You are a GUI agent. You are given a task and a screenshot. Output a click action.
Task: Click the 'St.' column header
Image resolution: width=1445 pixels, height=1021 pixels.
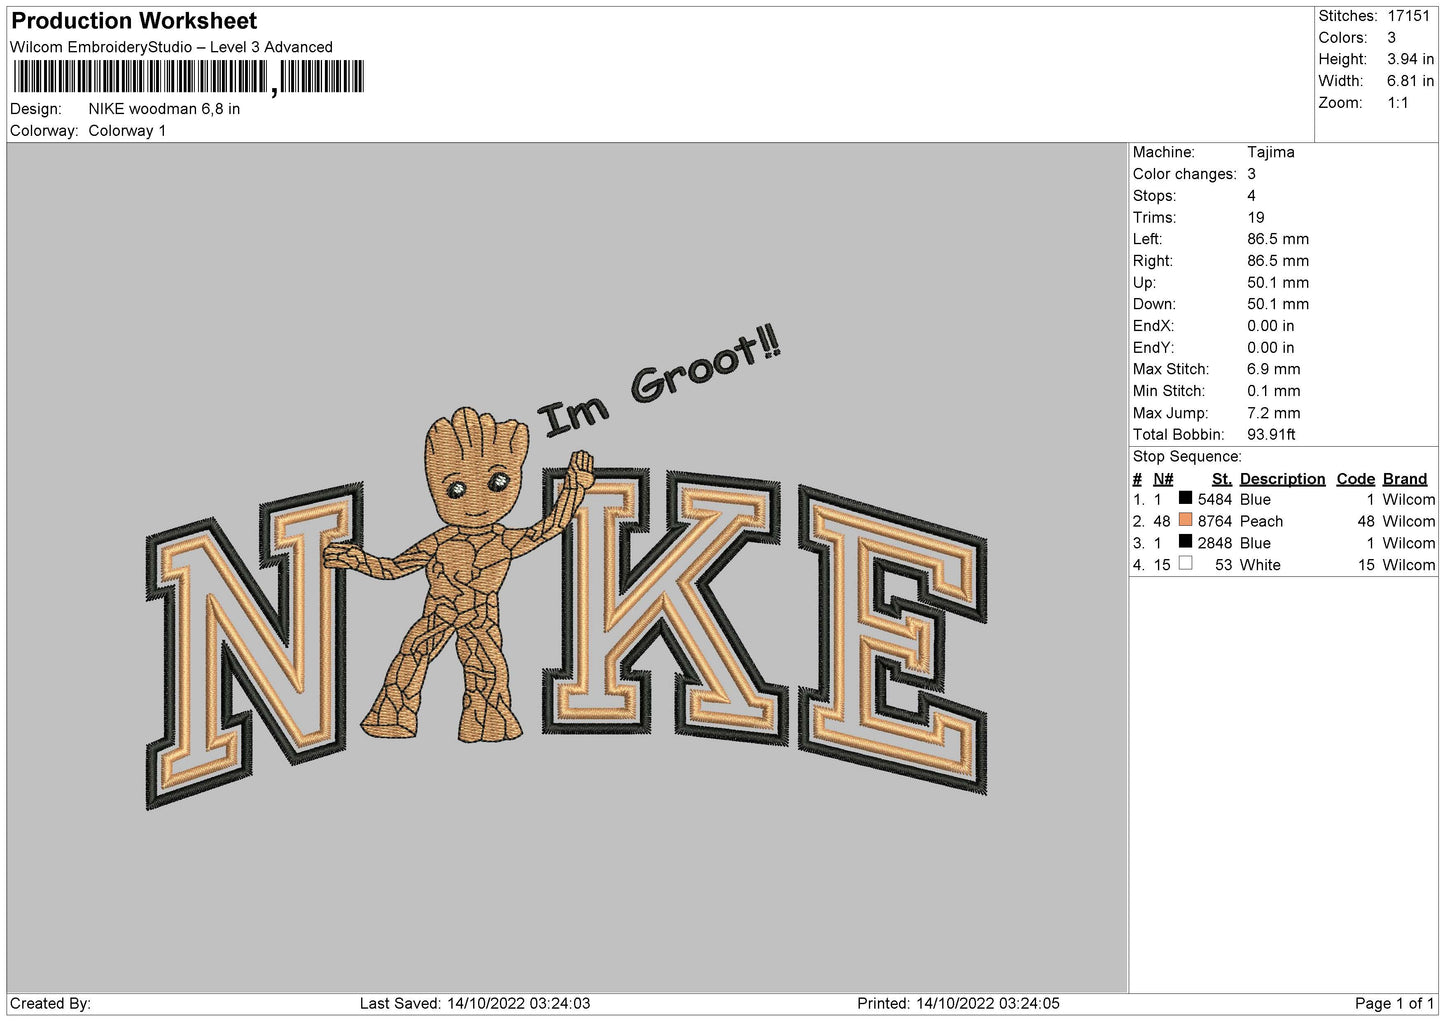pyautogui.click(x=1222, y=479)
